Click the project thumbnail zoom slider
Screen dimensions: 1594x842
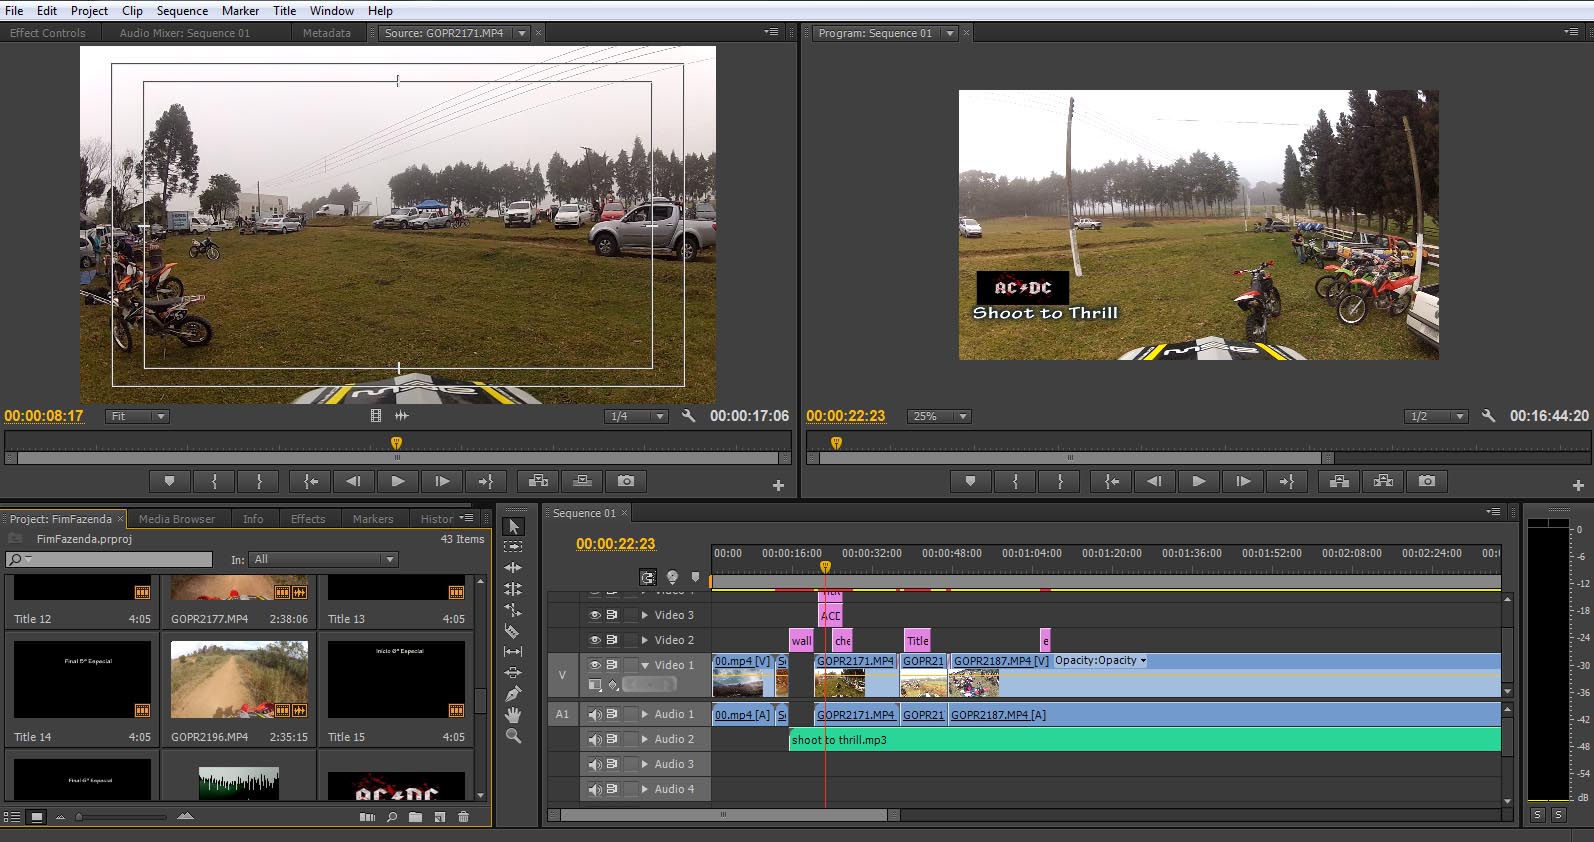pyautogui.click(x=80, y=817)
